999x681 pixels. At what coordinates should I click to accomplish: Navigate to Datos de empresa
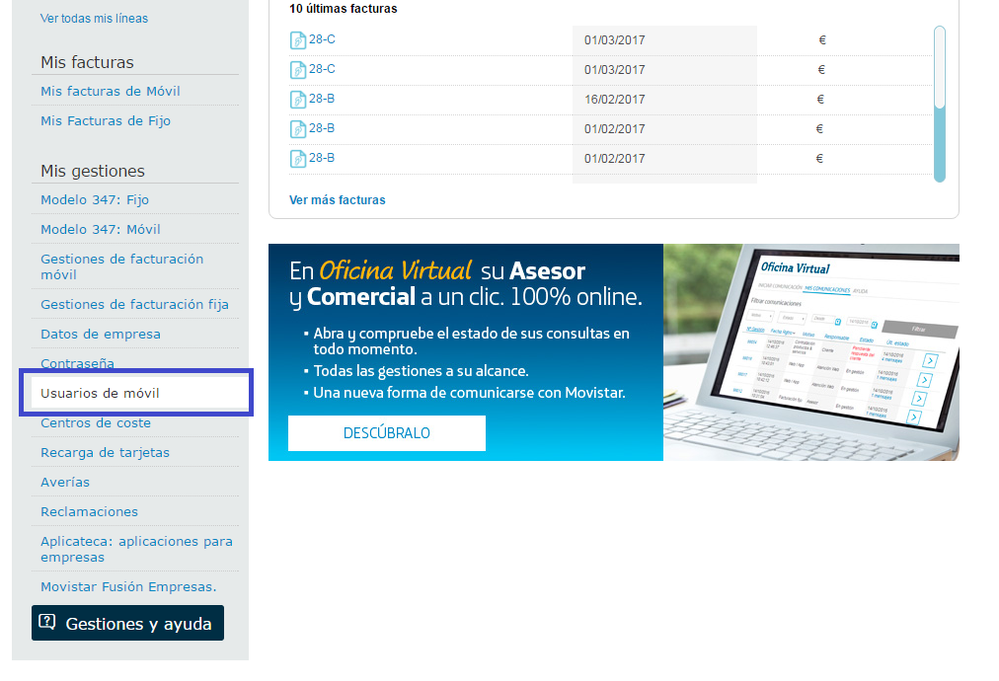pyautogui.click(x=100, y=334)
